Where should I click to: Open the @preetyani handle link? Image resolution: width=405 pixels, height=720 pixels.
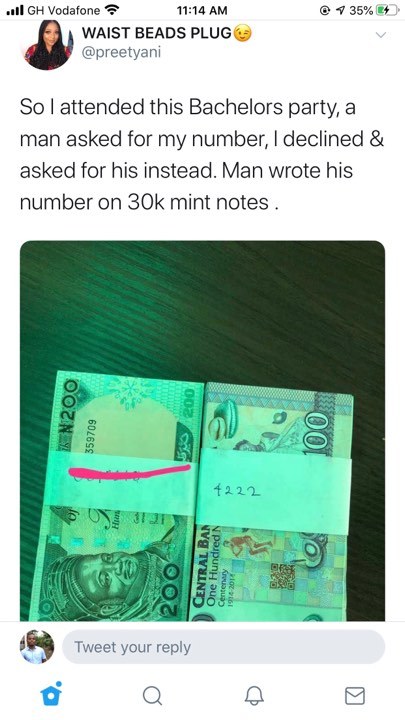click(x=121, y=52)
